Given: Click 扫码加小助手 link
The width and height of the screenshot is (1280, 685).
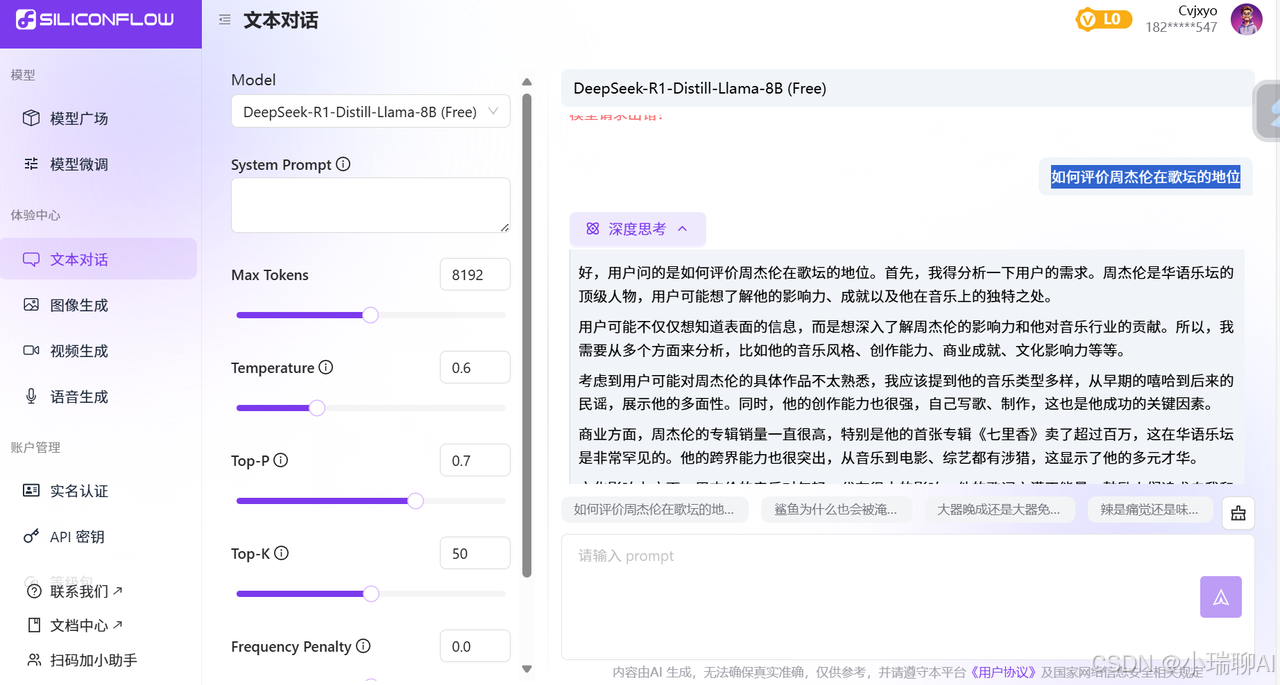Looking at the screenshot, I should coord(94,660).
